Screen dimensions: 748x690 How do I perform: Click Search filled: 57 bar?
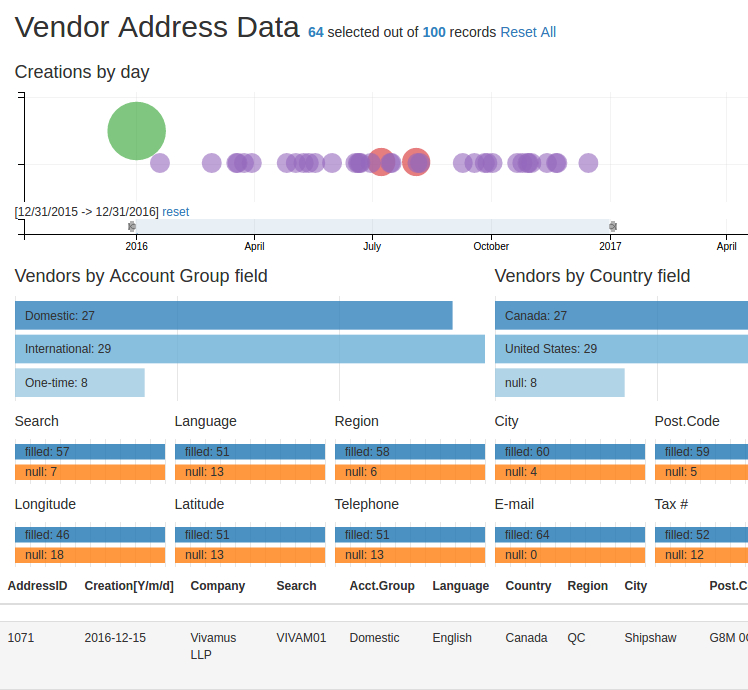pos(90,452)
